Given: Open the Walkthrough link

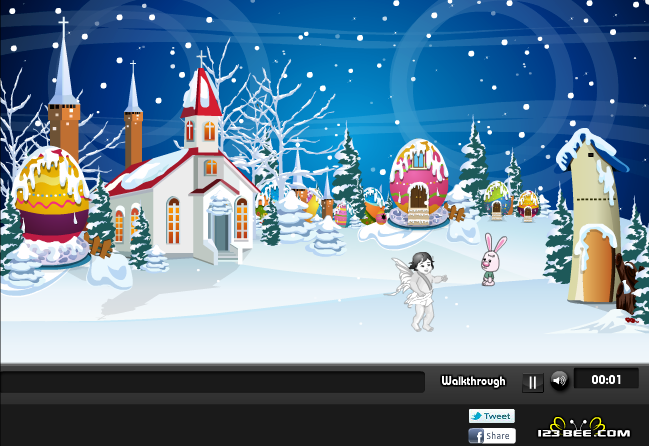Looking at the screenshot, I should point(473,381).
